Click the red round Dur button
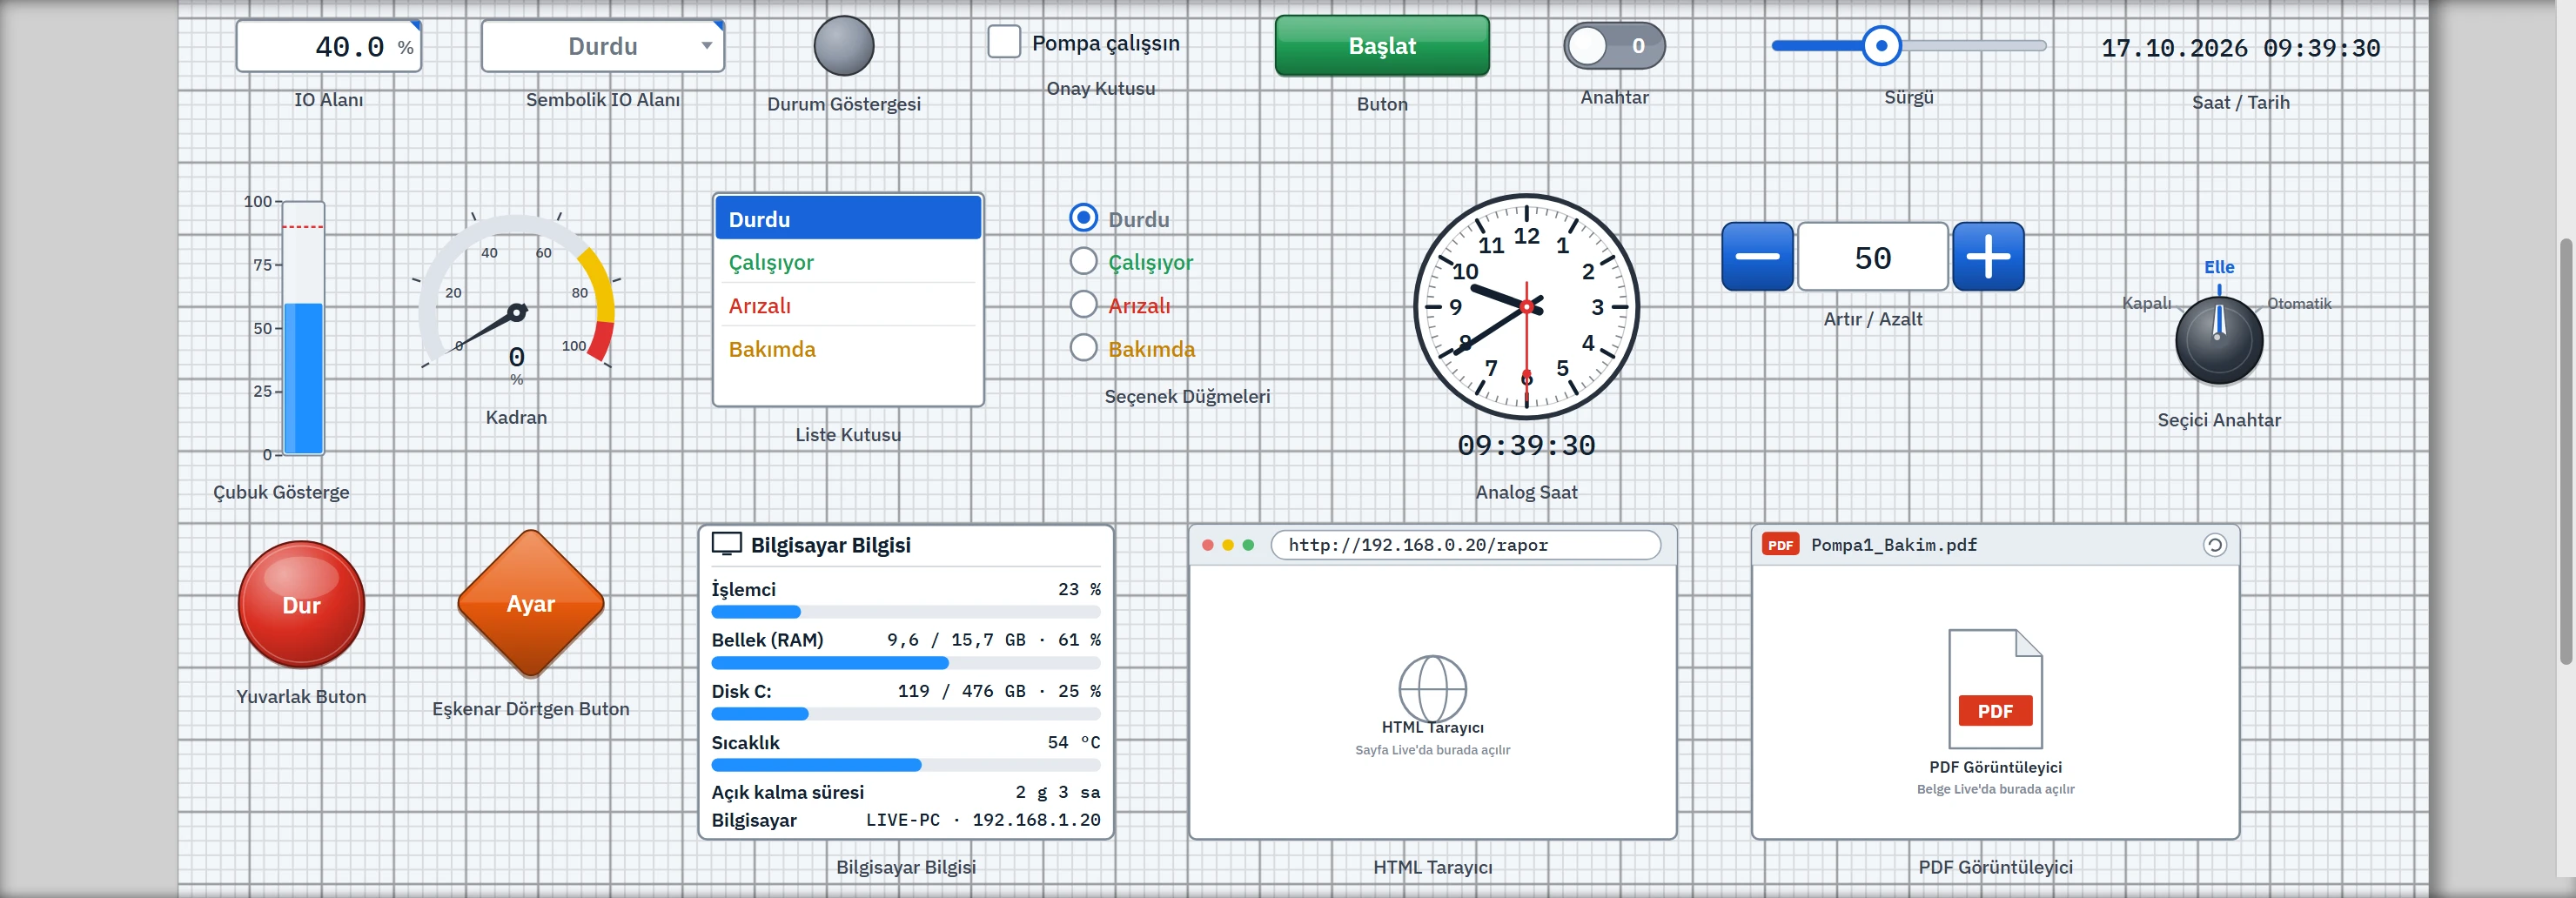The width and height of the screenshot is (2576, 898). point(301,604)
